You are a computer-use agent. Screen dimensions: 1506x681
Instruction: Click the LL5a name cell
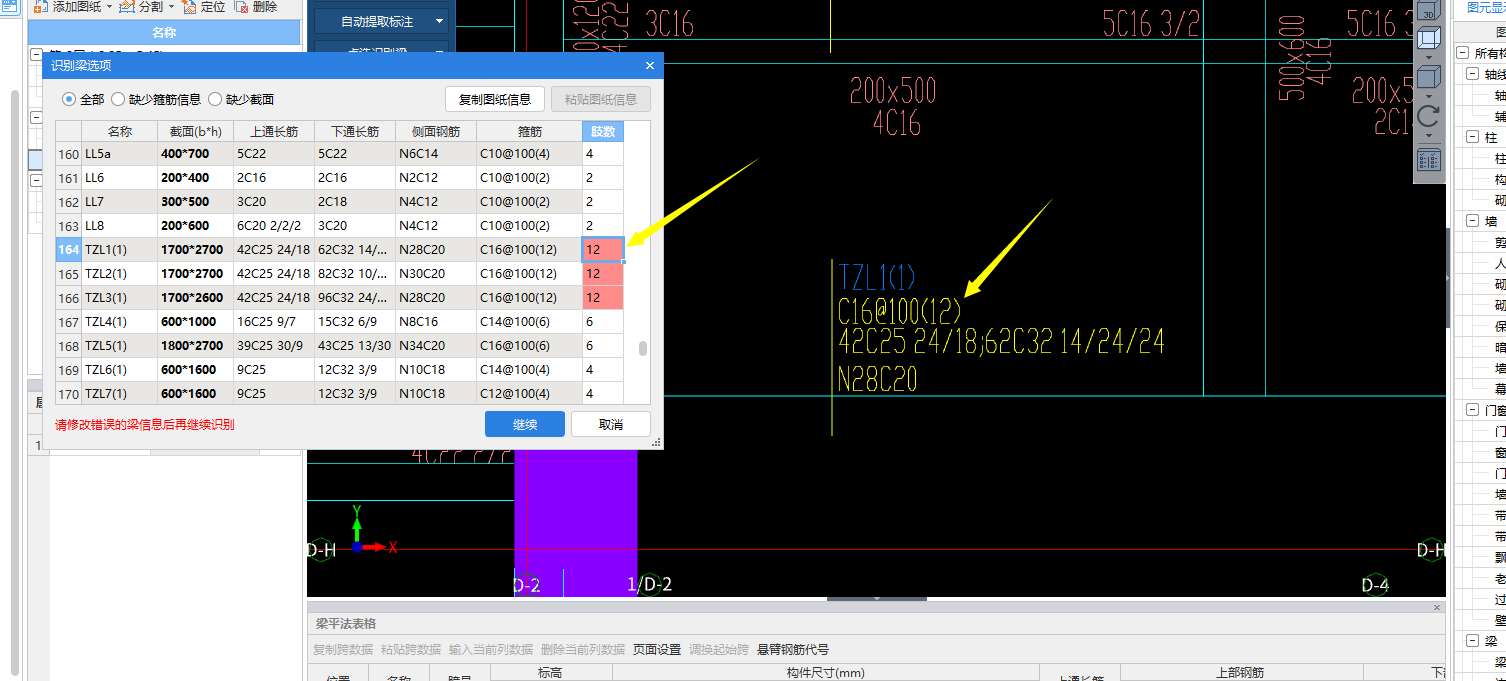(120, 154)
